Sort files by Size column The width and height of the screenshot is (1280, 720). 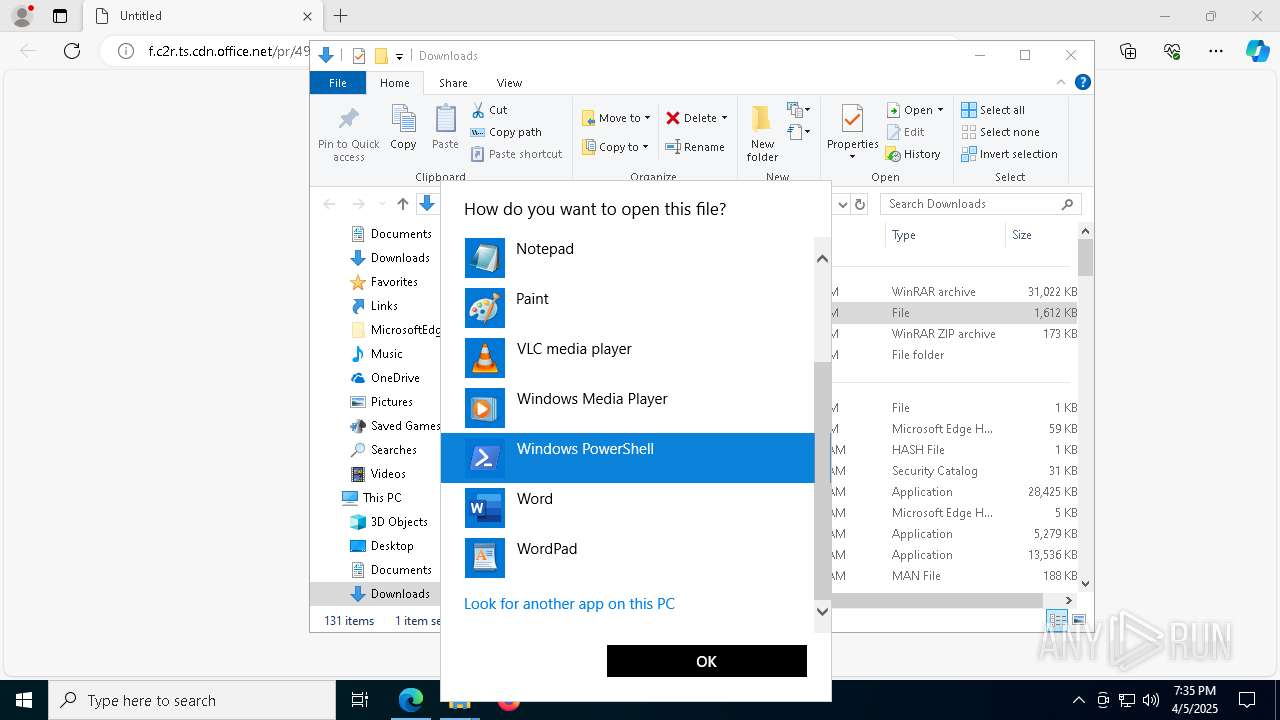click(1040, 235)
